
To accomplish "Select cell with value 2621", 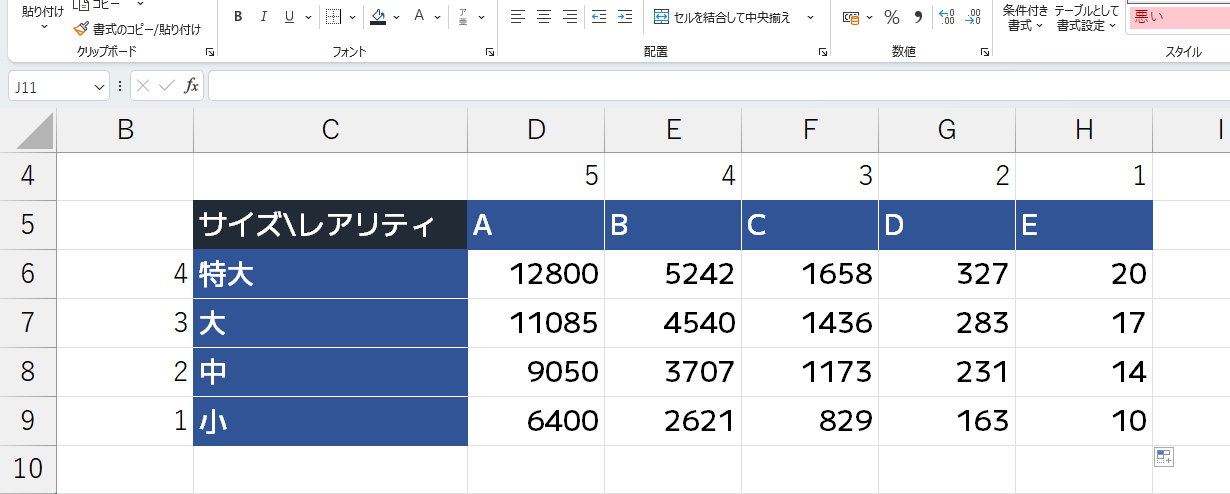I will point(673,421).
